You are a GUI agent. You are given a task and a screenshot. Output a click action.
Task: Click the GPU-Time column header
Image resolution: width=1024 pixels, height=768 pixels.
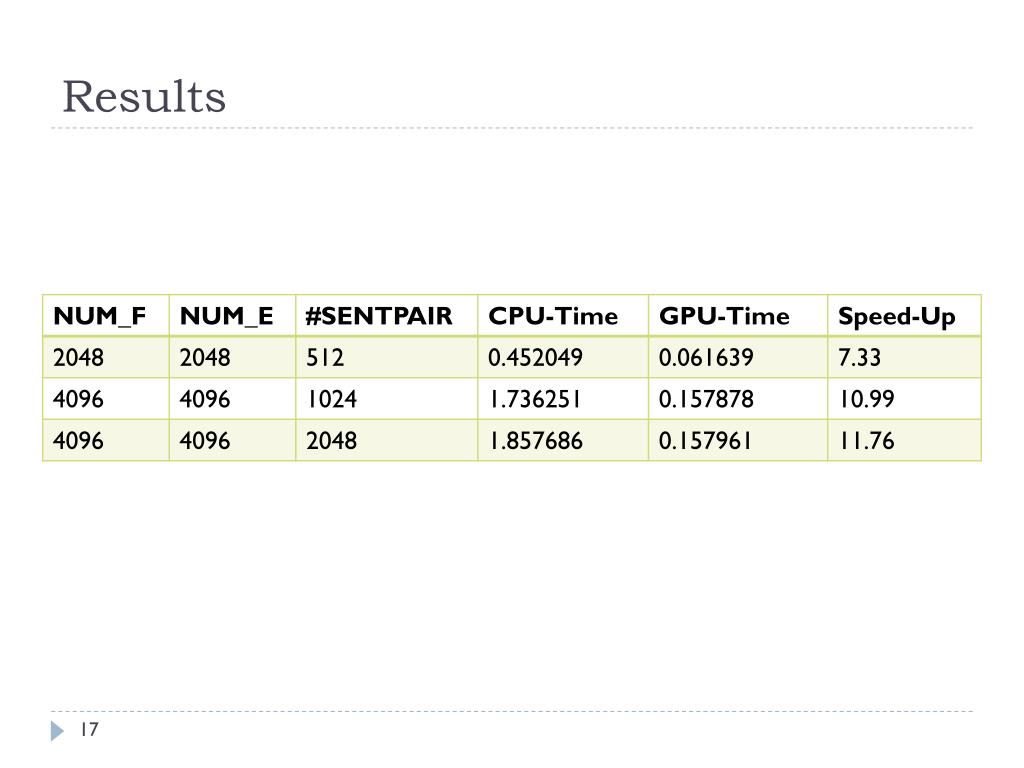(x=724, y=316)
